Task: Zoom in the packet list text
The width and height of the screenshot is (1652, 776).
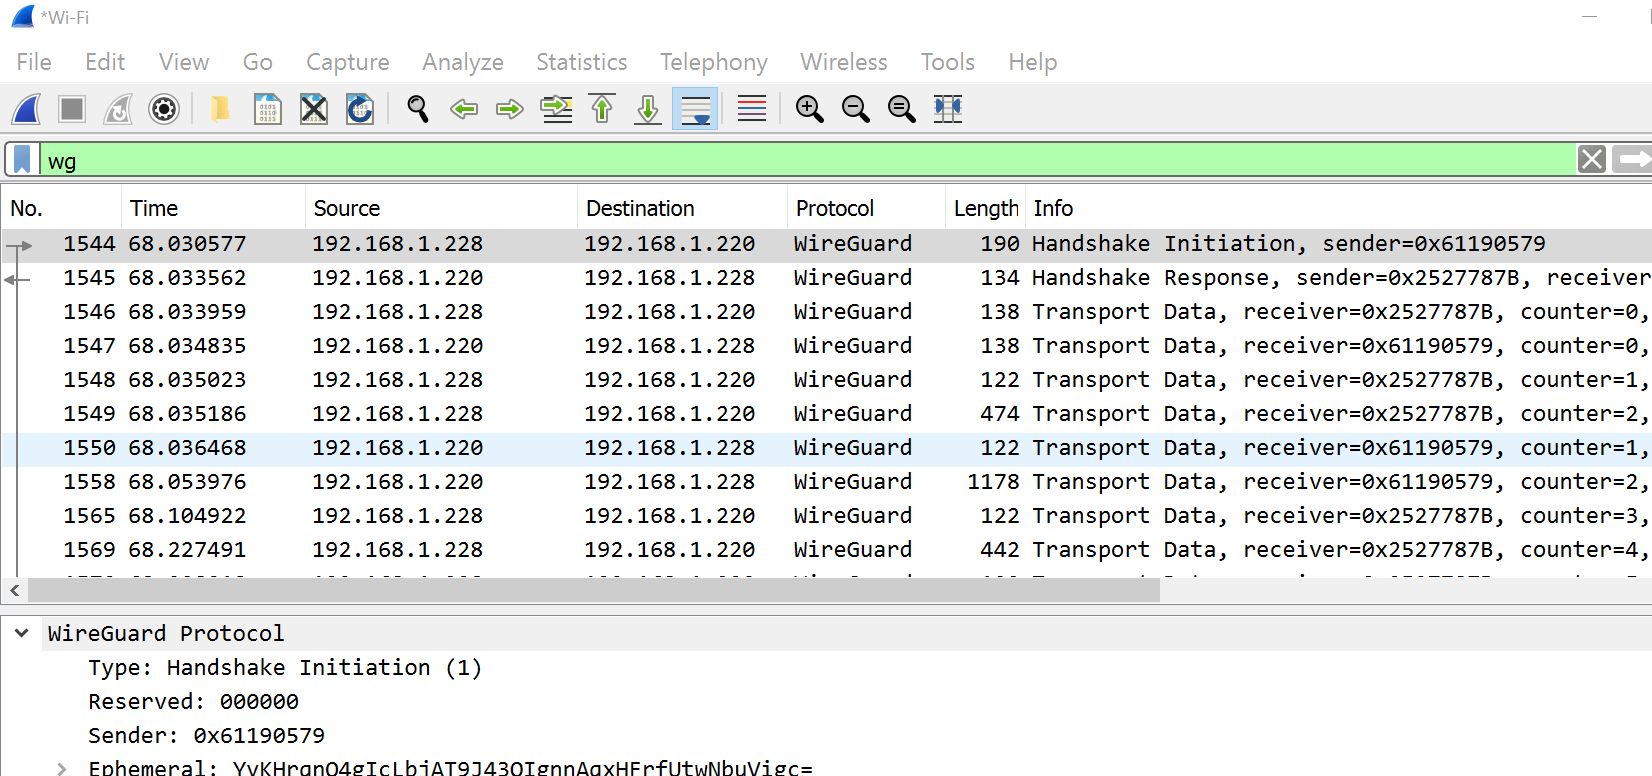Action: coord(809,109)
